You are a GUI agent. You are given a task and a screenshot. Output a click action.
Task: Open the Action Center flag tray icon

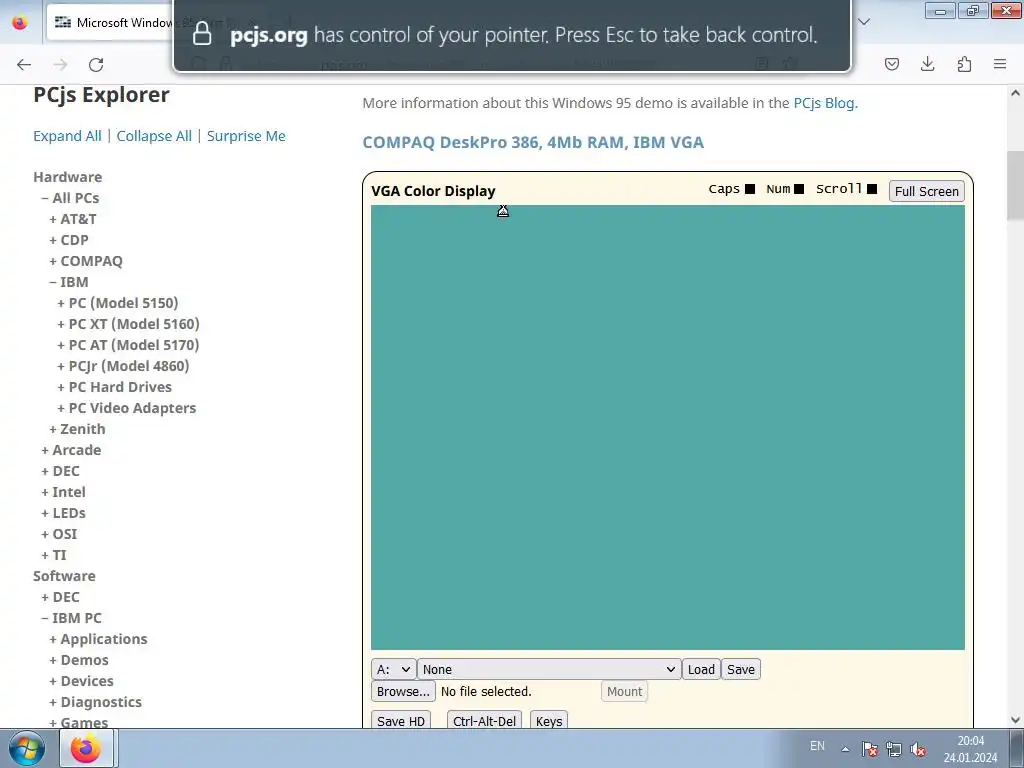click(869, 749)
